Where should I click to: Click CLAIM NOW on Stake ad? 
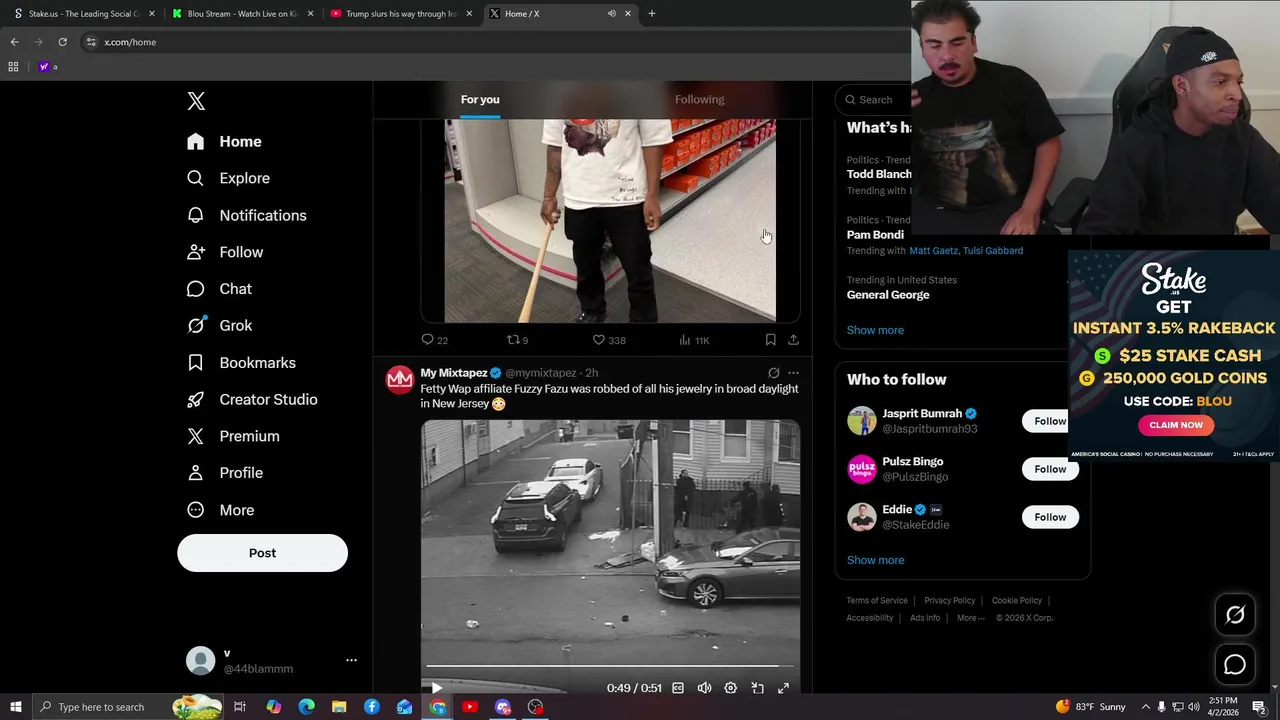tap(1176, 425)
